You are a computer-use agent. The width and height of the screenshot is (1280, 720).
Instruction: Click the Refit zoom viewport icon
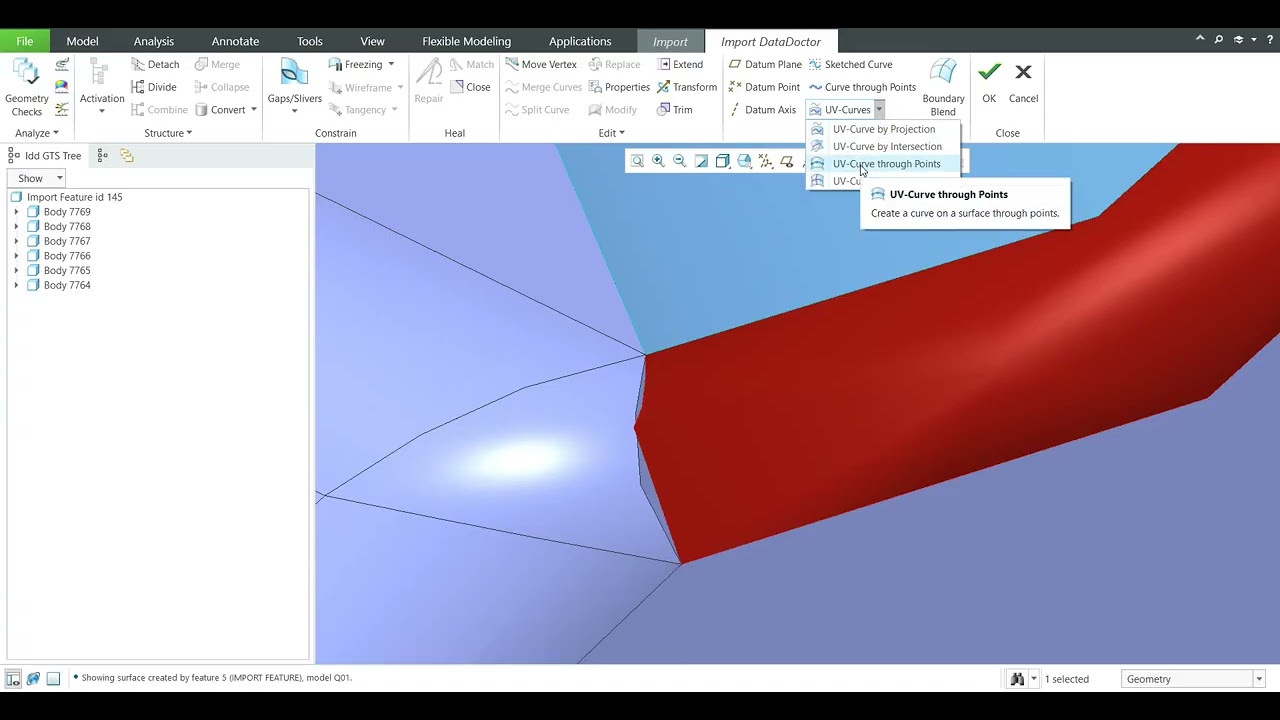click(x=637, y=161)
